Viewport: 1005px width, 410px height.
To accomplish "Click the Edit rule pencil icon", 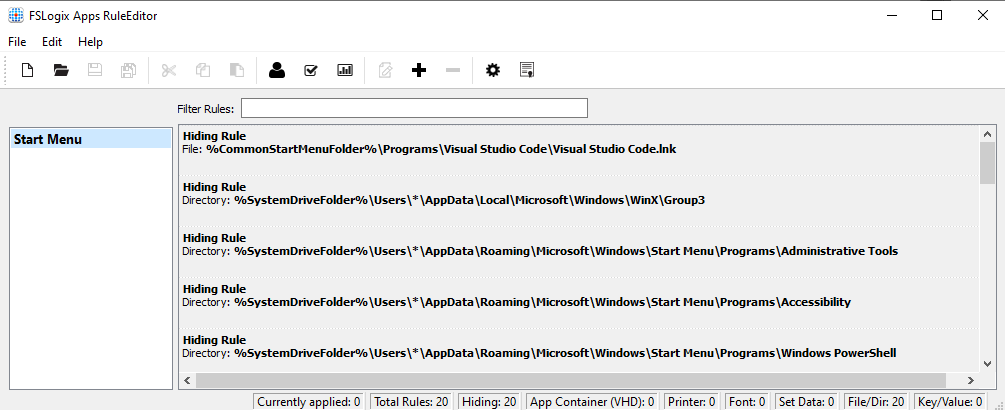I will [385, 70].
